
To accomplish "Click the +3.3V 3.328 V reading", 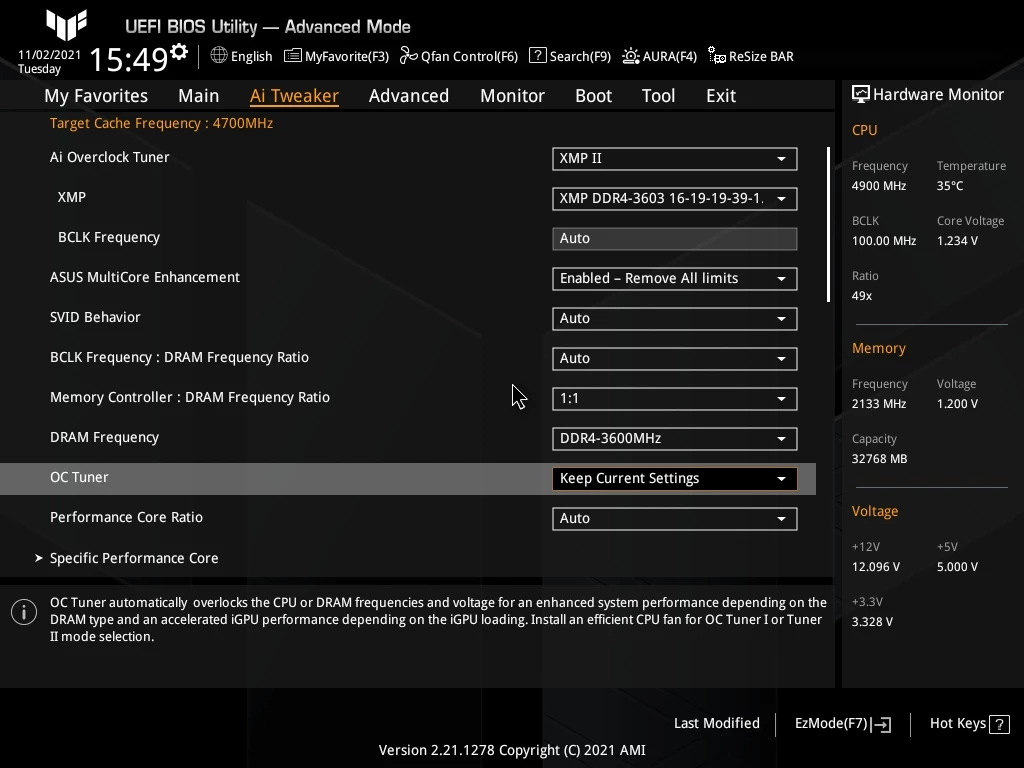I will tap(872, 622).
